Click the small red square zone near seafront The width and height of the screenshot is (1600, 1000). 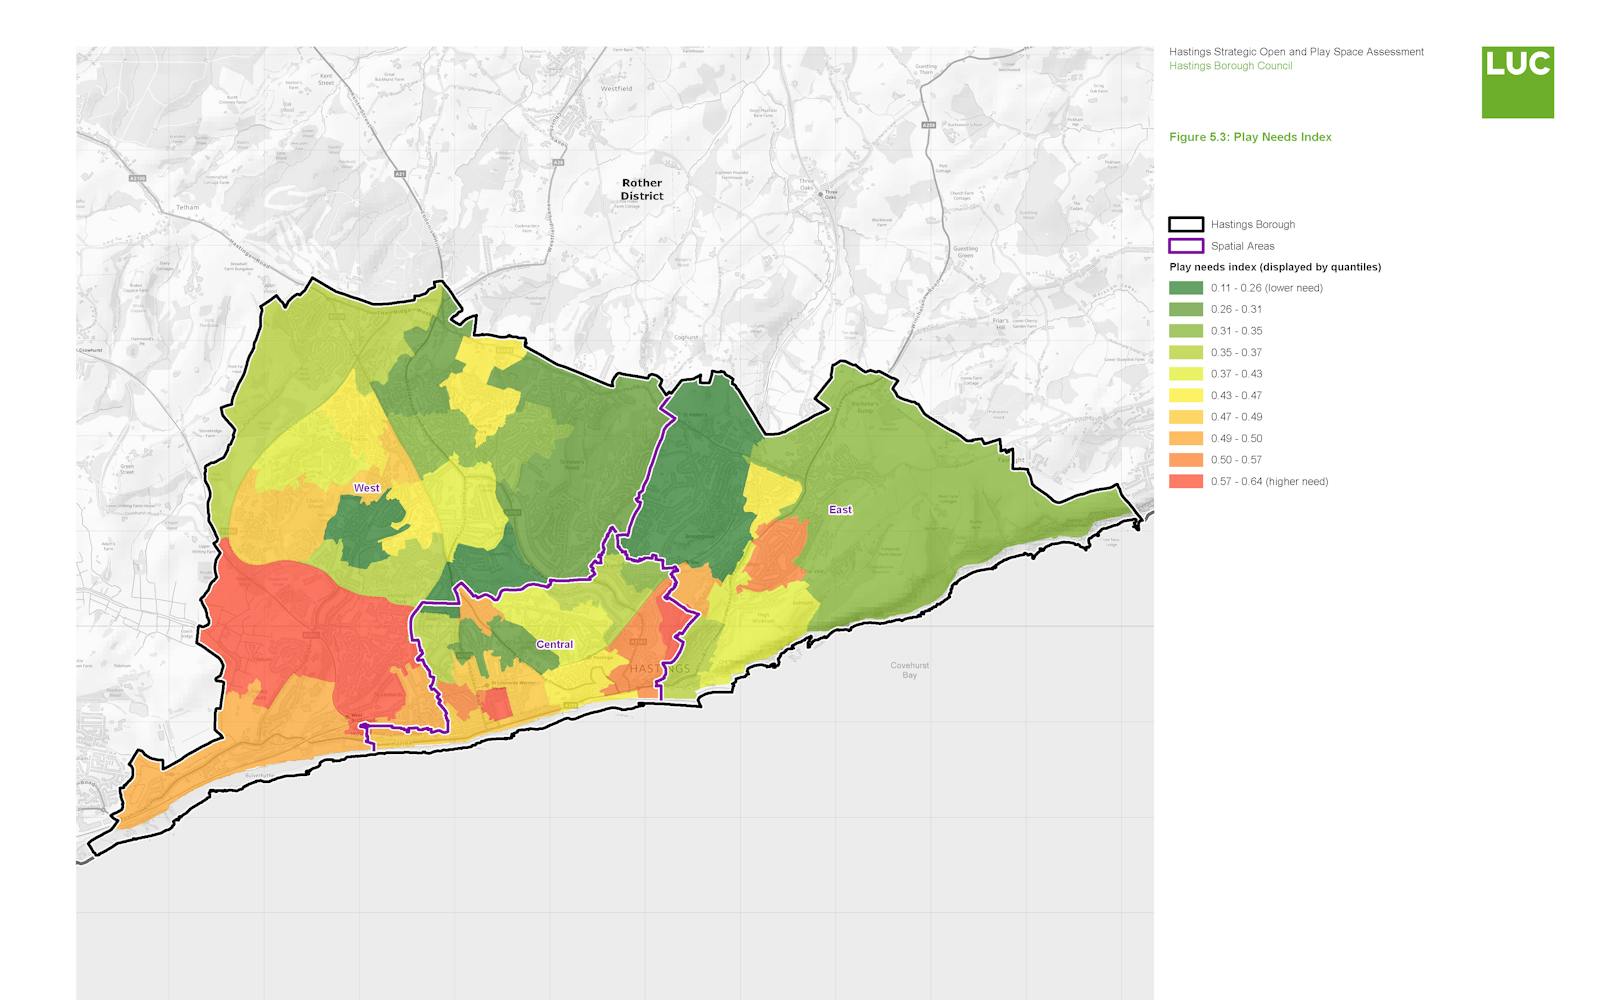tap(497, 703)
